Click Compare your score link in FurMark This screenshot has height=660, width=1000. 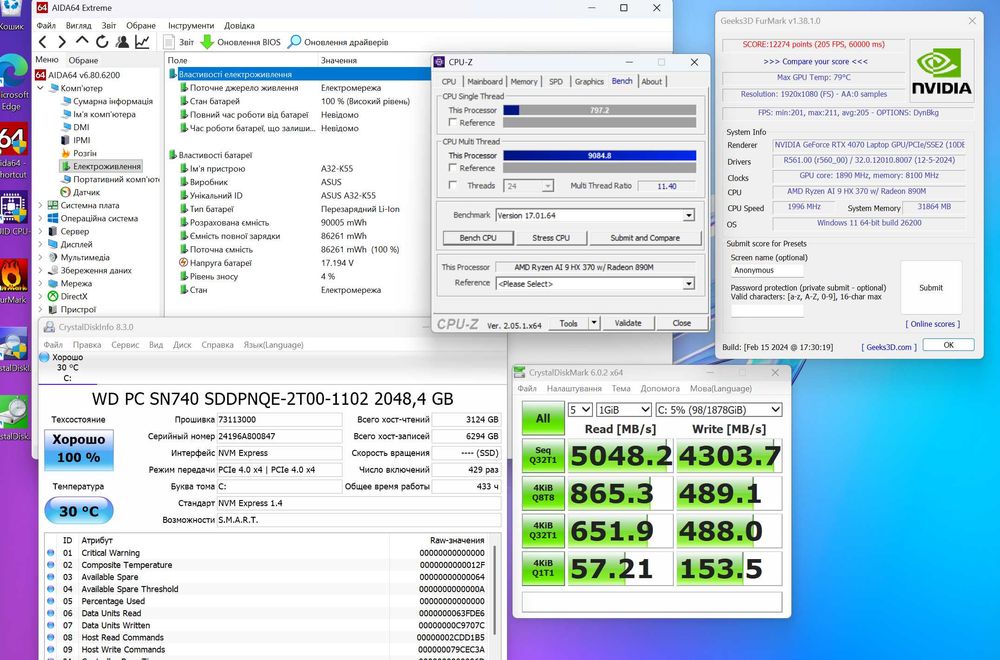(x=815, y=62)
